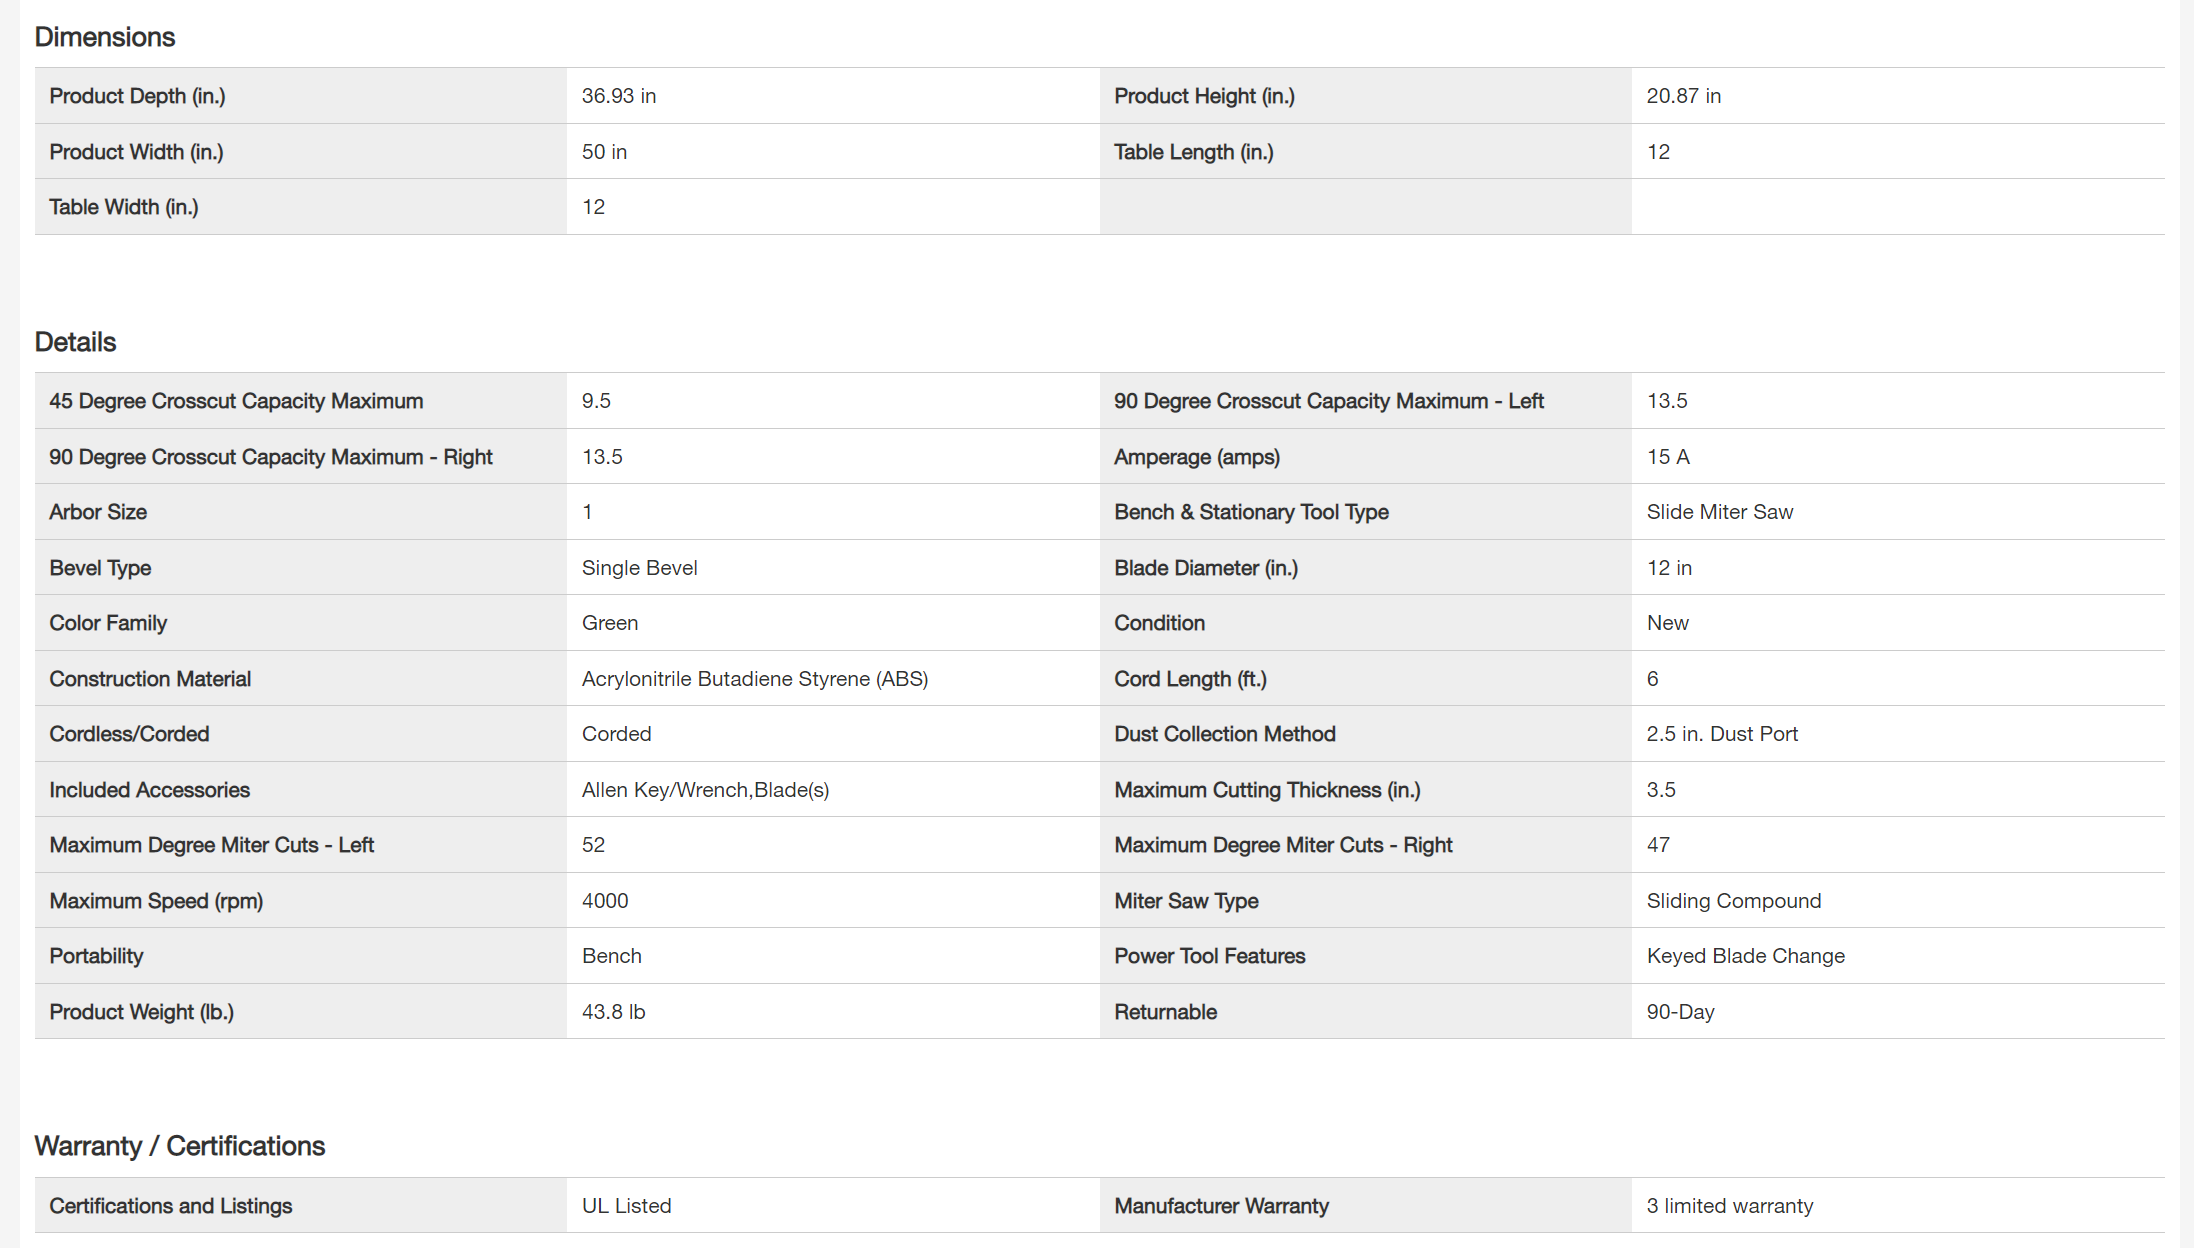Select the Arbor Size row label
2194x1248 pixels.
98,512
